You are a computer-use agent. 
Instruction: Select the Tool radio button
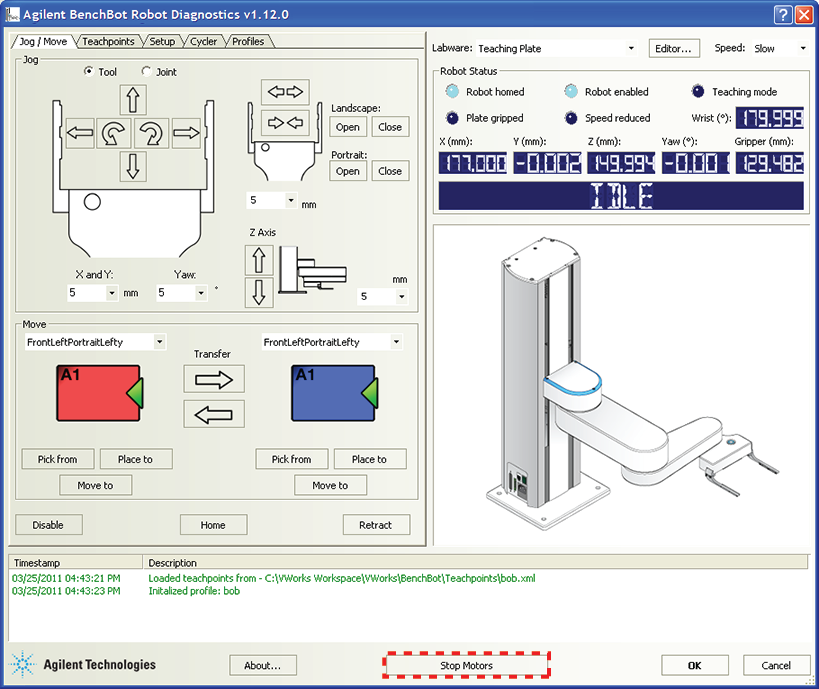pyautogui.click(x=89, y=72)
